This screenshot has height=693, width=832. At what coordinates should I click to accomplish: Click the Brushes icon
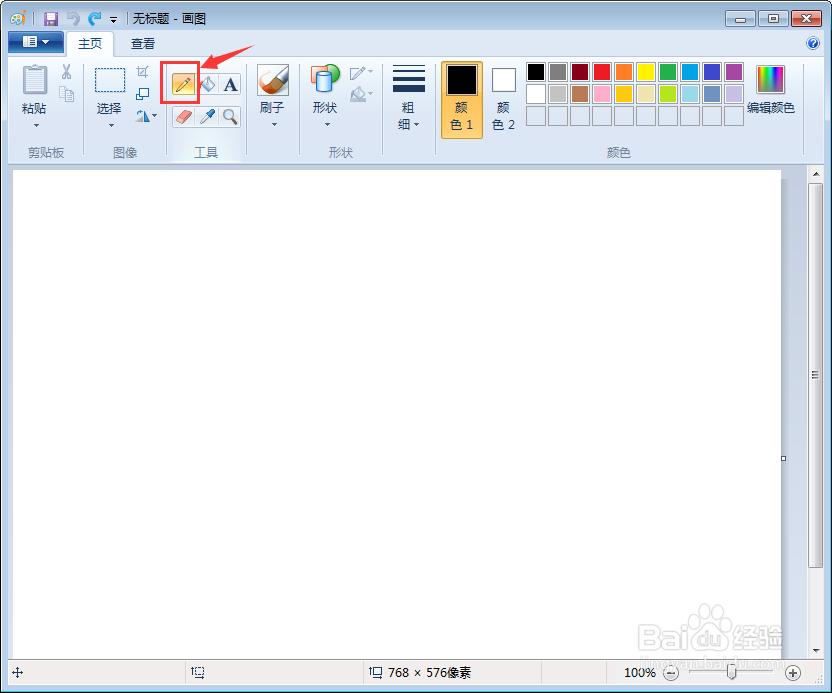pyautogui.click(x=273, y=80)
